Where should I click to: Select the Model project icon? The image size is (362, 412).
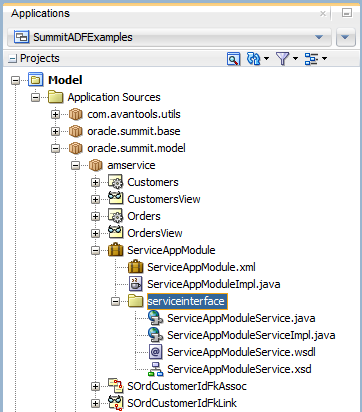tap(36, 80)
